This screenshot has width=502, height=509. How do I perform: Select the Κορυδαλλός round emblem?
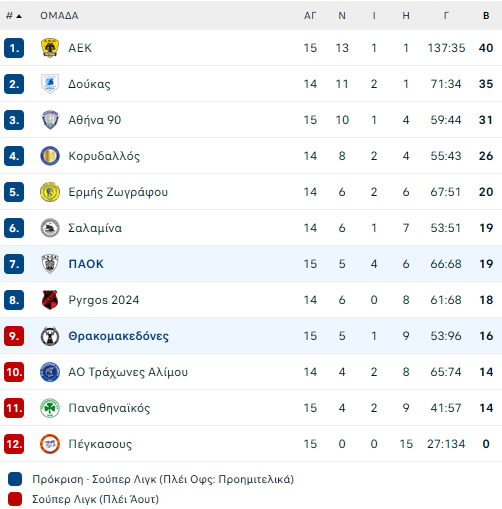[50, 156]
